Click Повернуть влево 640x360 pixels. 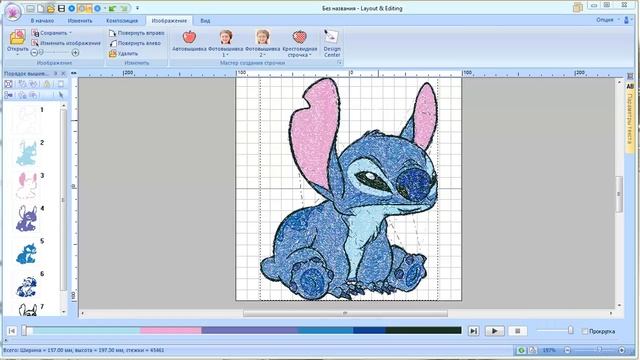point(135,43)
